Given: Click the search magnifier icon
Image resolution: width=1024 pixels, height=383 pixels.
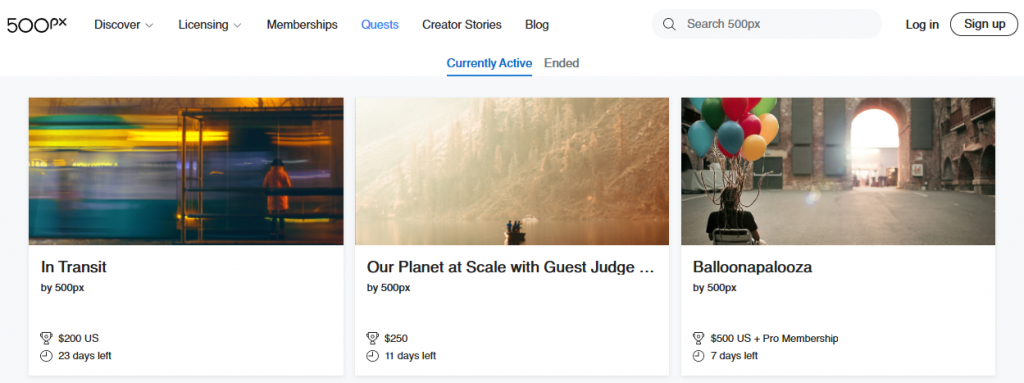Looking at the screenshot, I should point(669,25).
